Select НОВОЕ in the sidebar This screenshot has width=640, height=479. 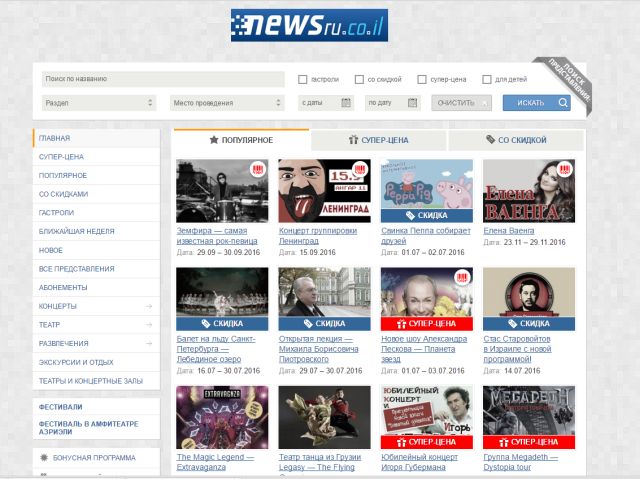[x=96, y=250]
